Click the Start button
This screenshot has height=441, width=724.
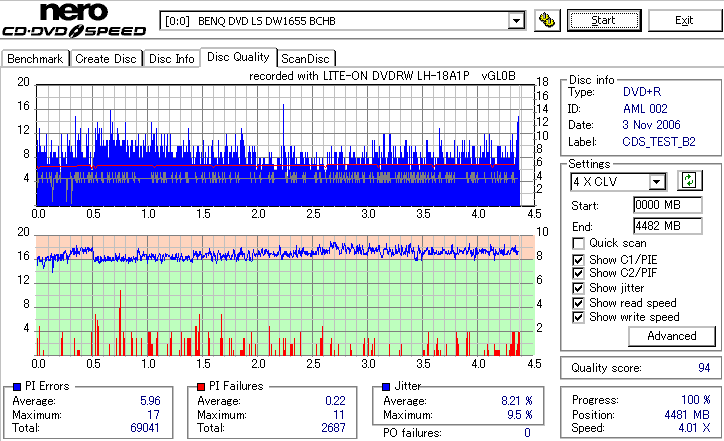[603, 21]
